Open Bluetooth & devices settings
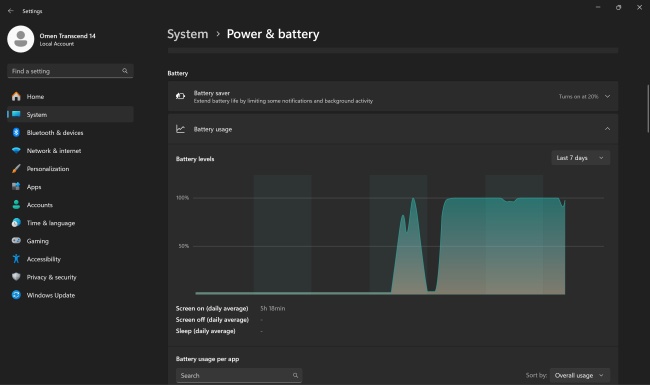 [70, 133]
